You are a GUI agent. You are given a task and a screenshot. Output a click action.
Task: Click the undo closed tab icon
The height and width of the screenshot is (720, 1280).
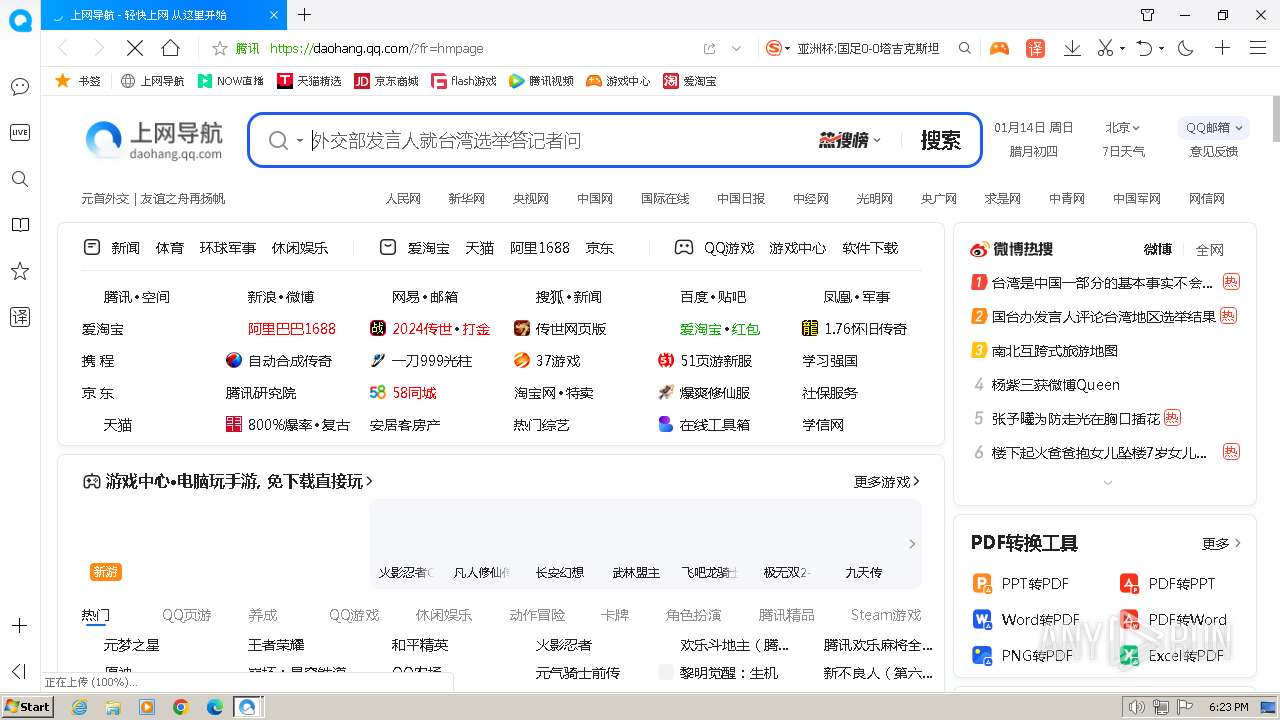[x=1145, y=48]
